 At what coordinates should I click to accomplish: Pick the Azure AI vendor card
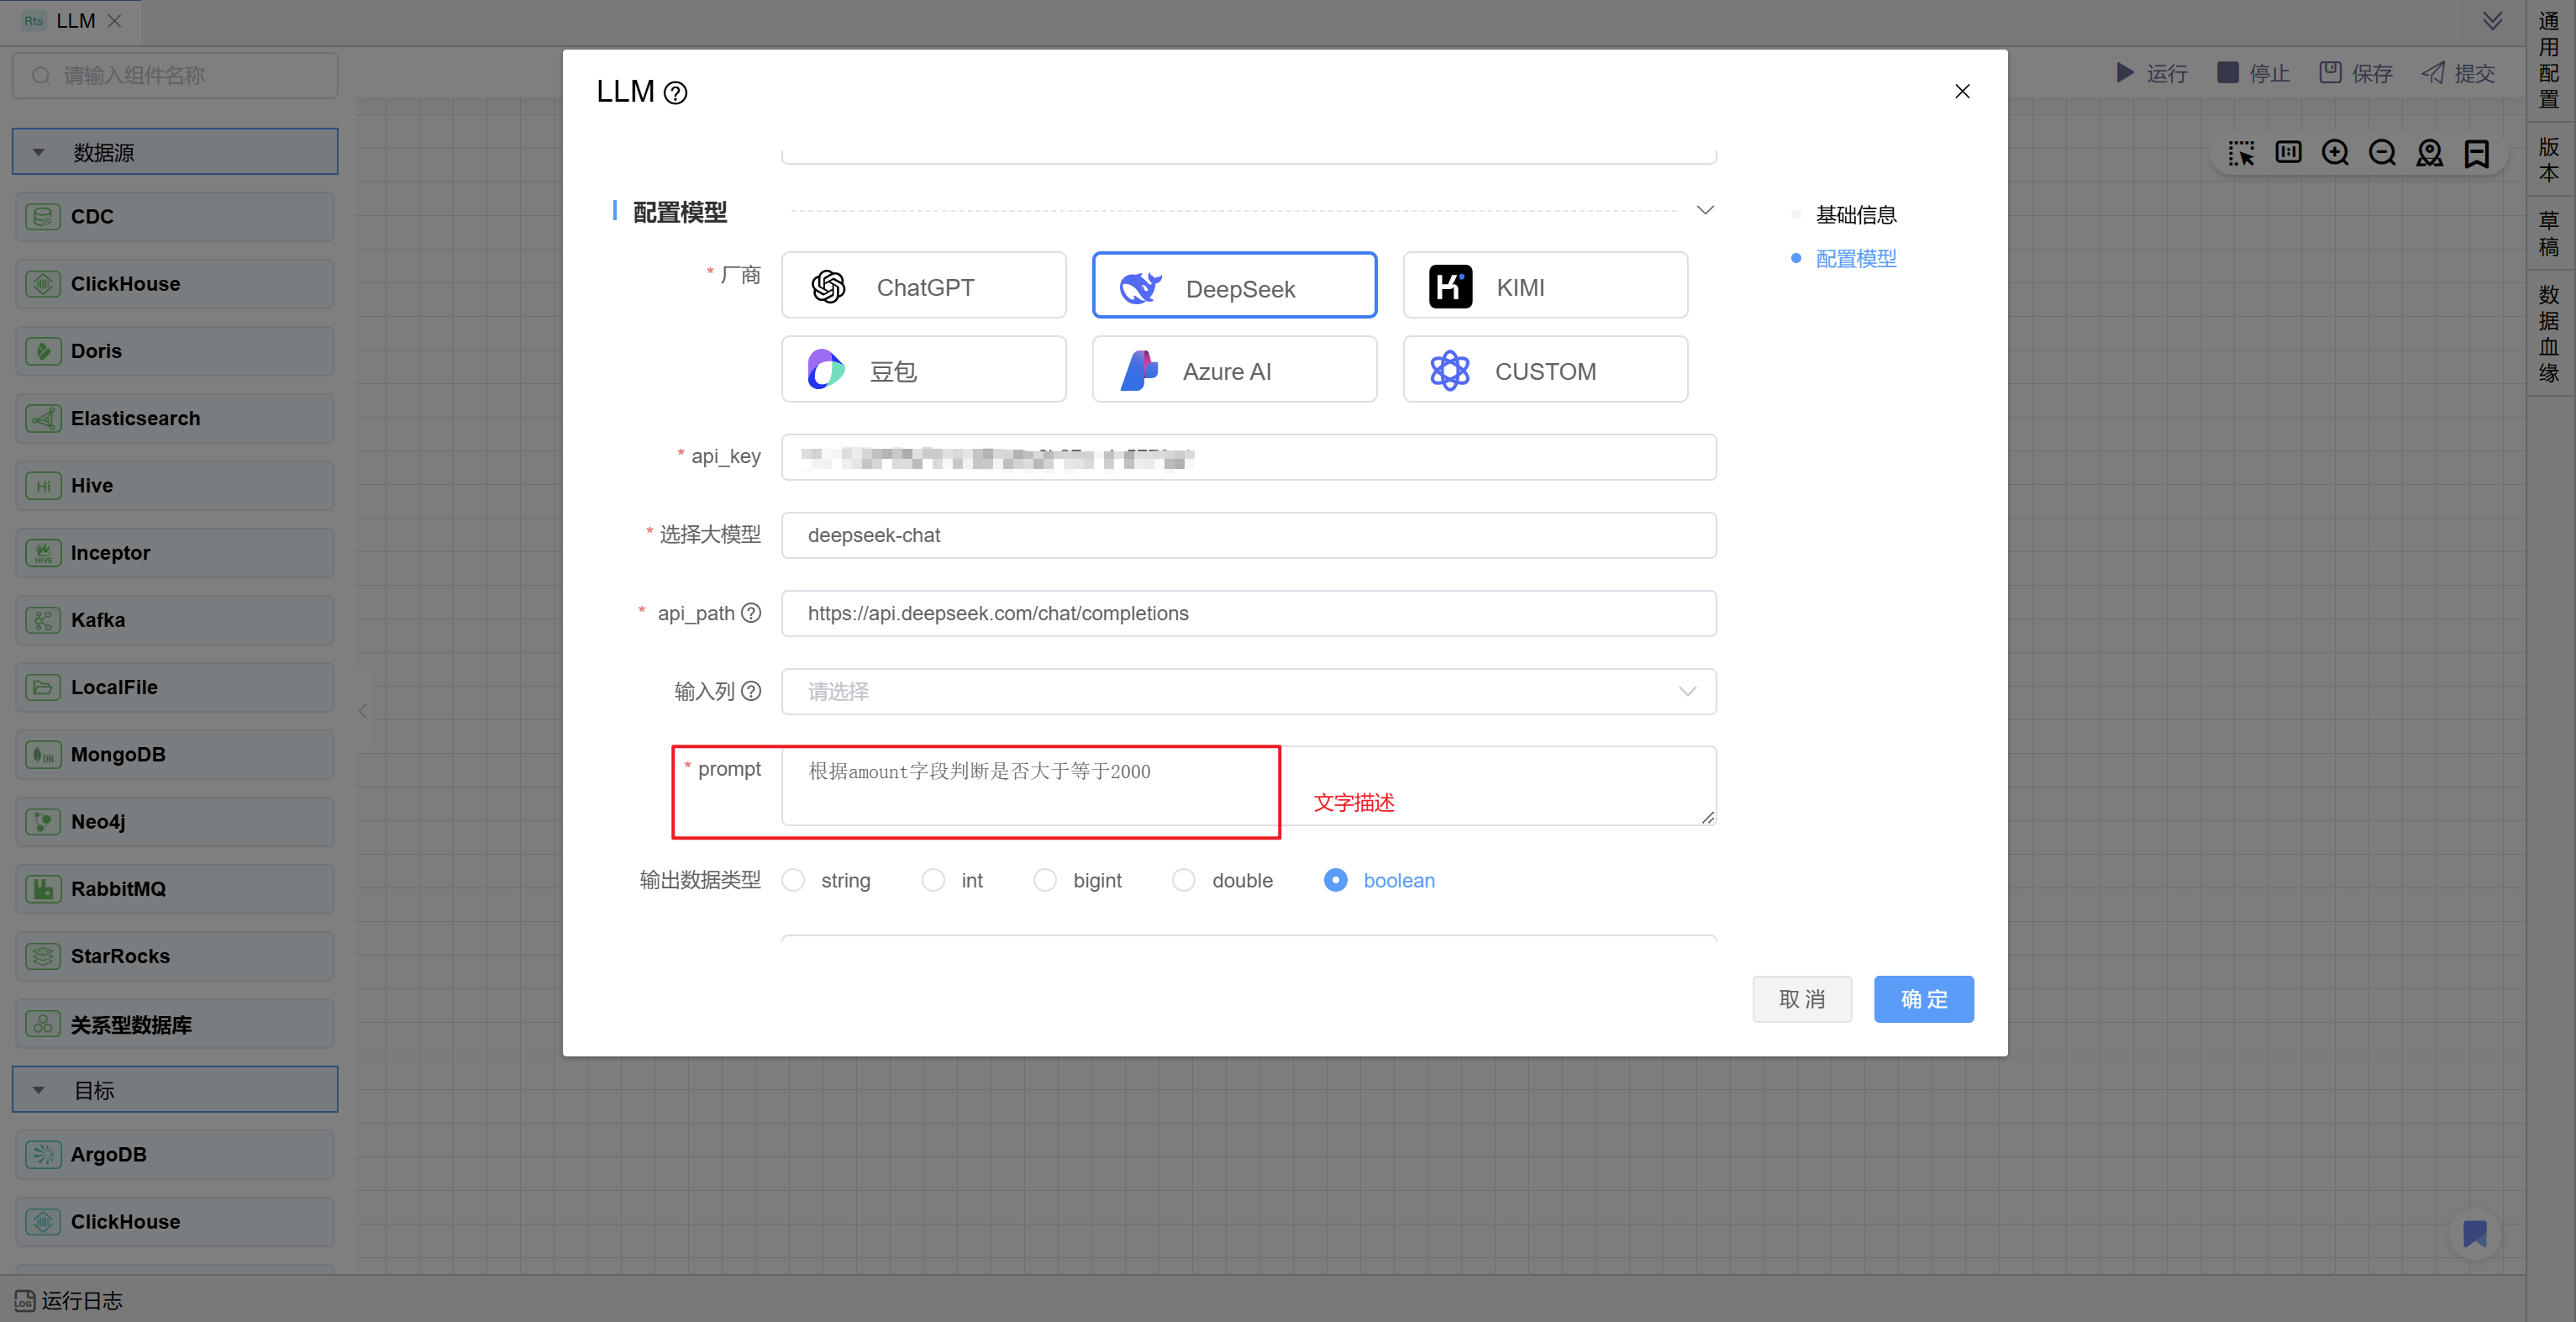point(1233,370)
